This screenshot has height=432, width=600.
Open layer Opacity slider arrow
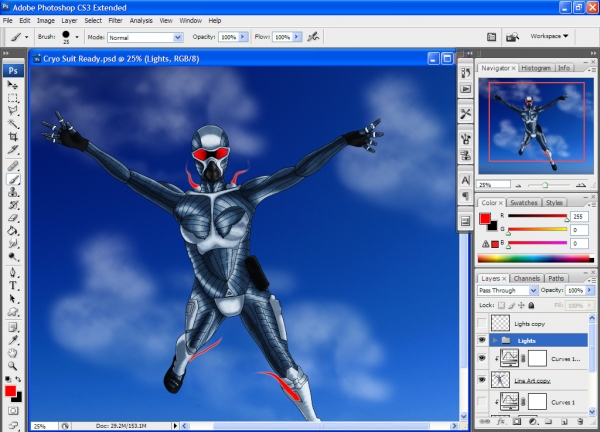coord(590,290)
